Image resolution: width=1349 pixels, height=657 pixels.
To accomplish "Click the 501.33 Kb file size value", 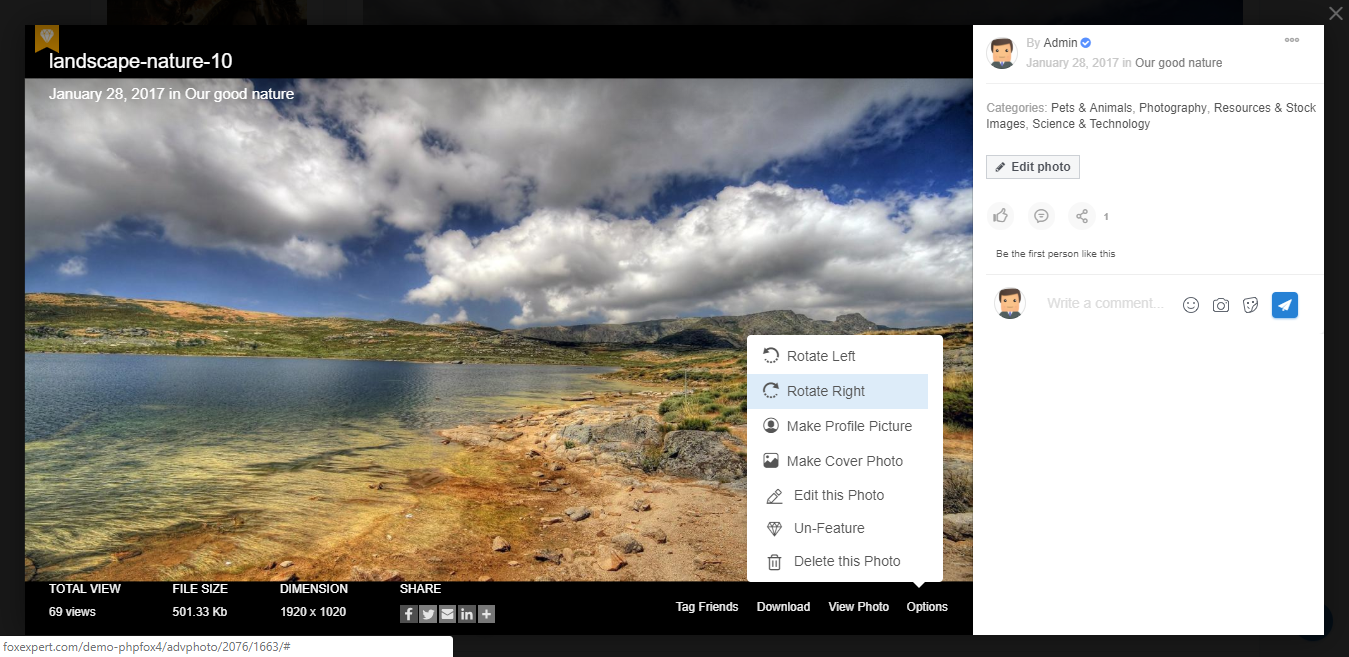I will pyautogui.click(x=200, y=611).
